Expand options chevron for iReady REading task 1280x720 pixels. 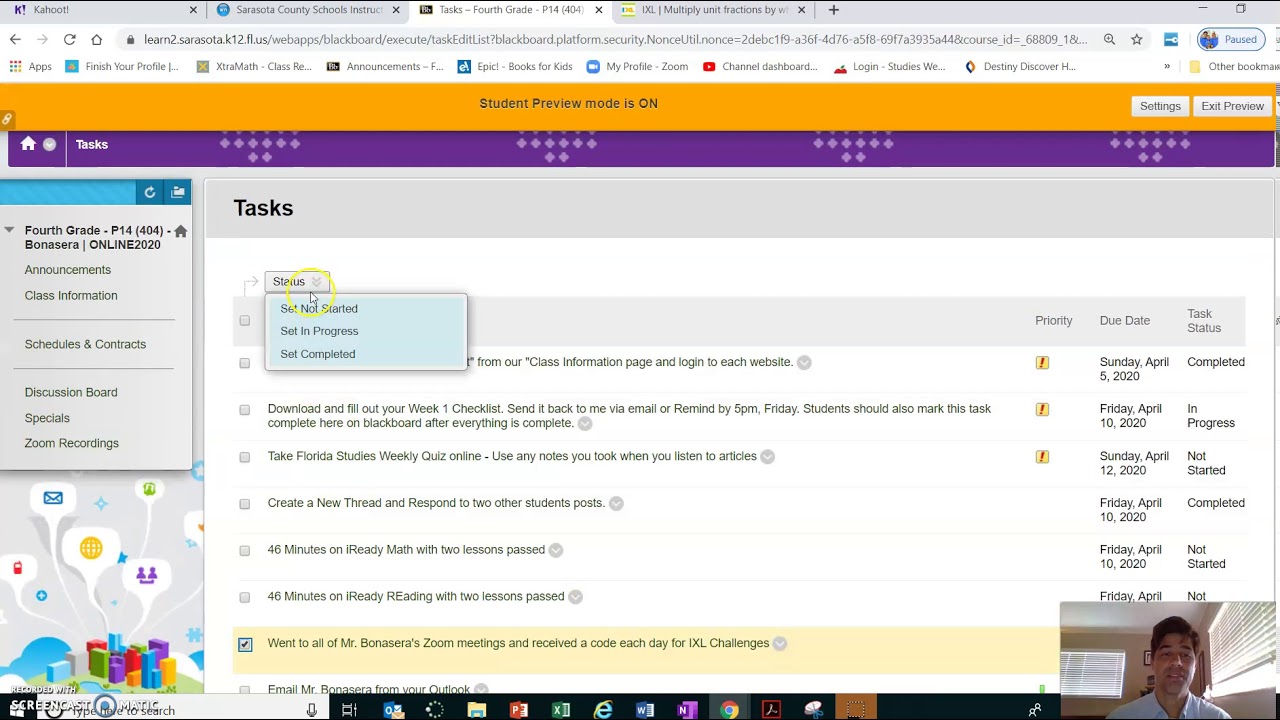[575, 597]
